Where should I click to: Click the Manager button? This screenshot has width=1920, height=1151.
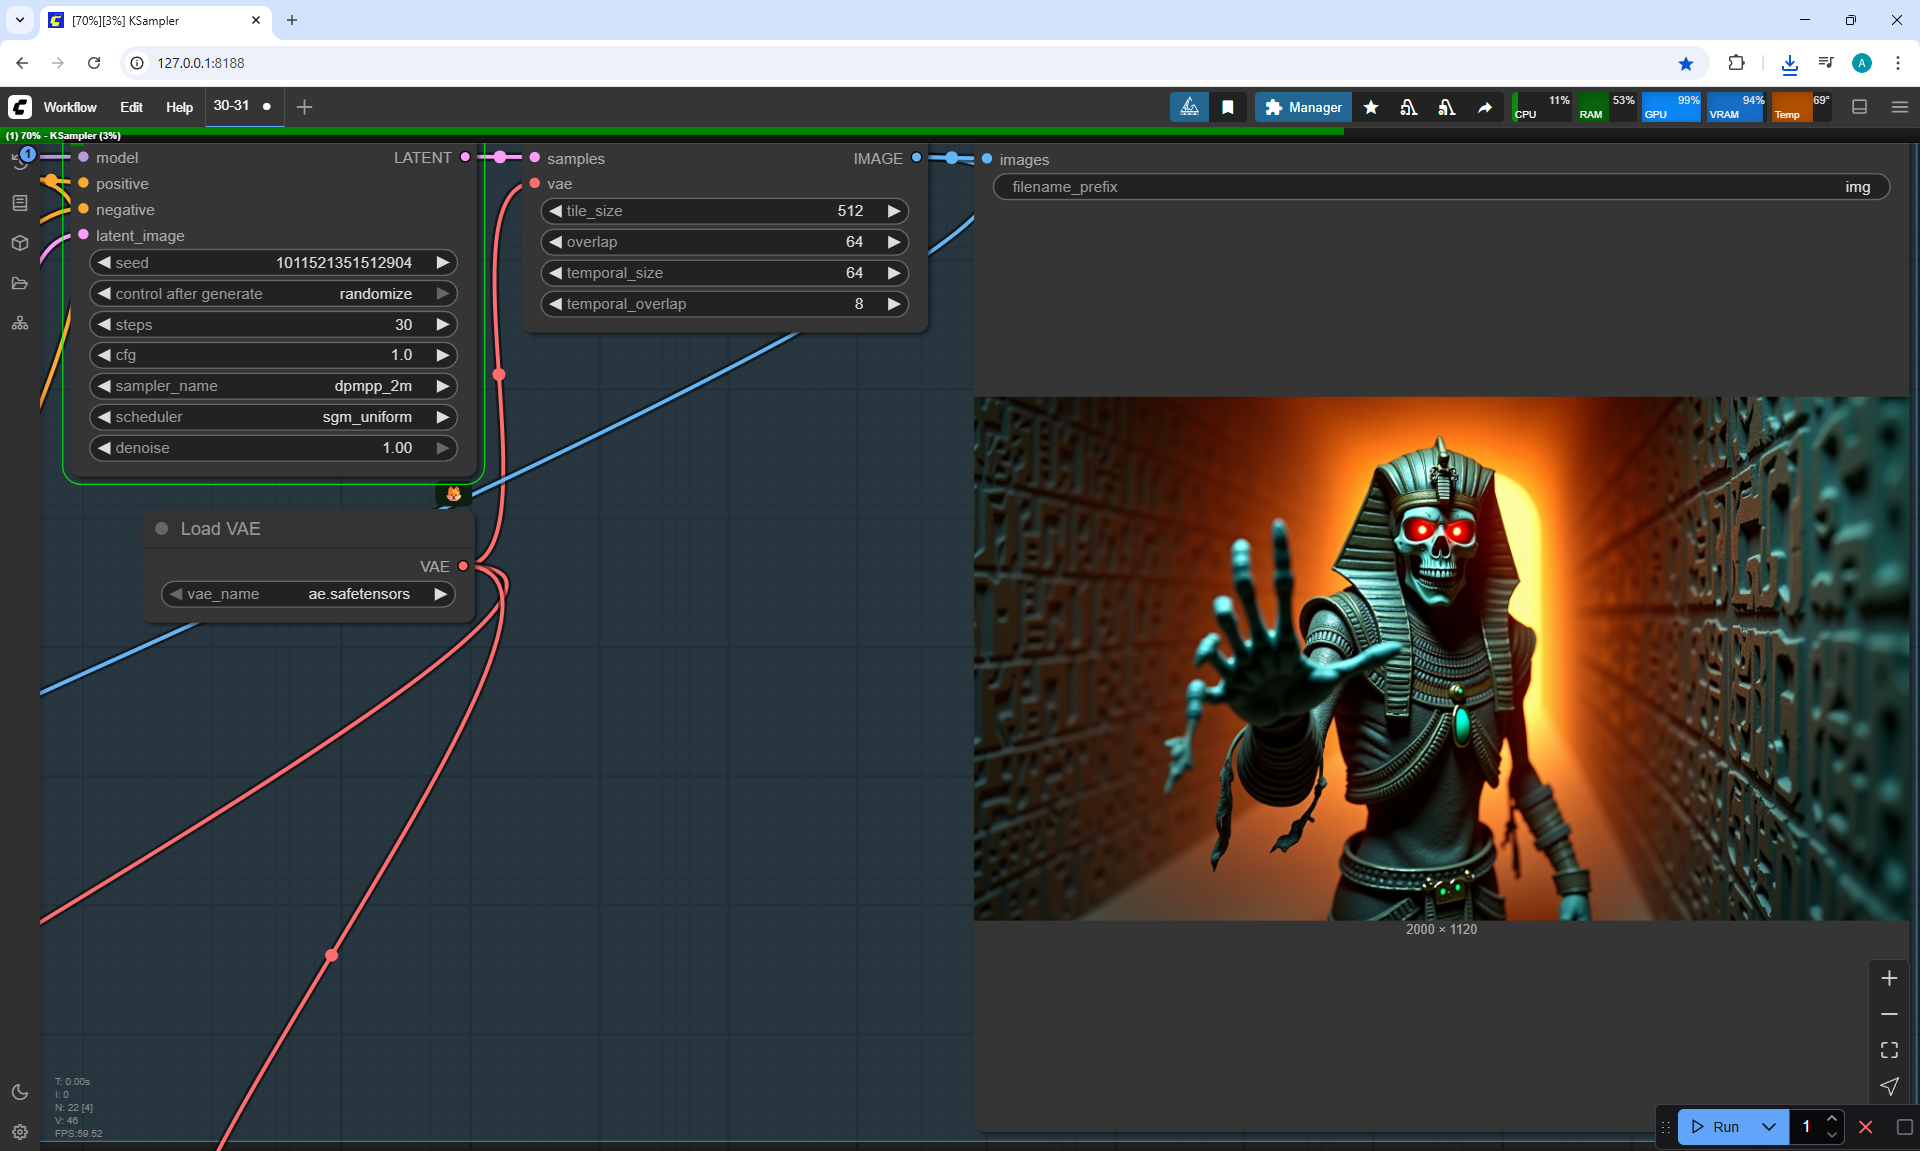click(1303, 107)
